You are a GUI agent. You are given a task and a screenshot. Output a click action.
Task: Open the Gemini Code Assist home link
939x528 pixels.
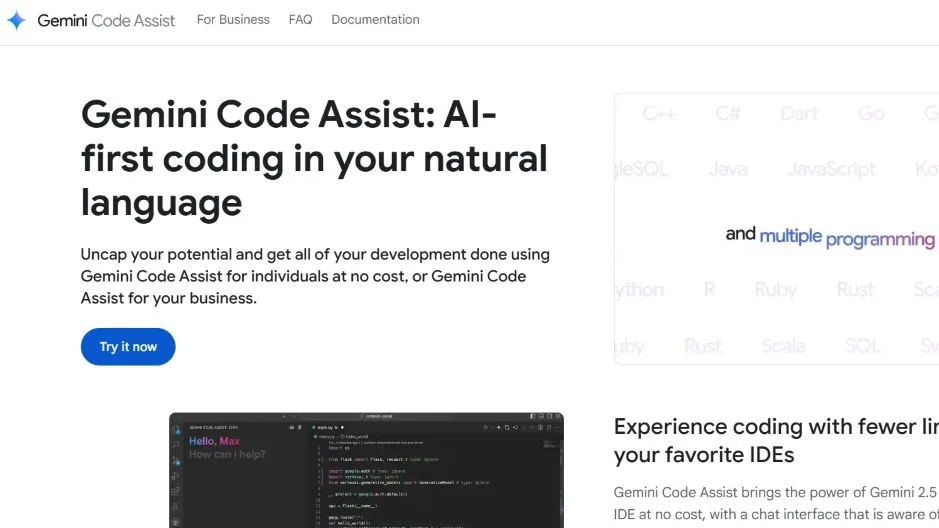tap(106, 20)
